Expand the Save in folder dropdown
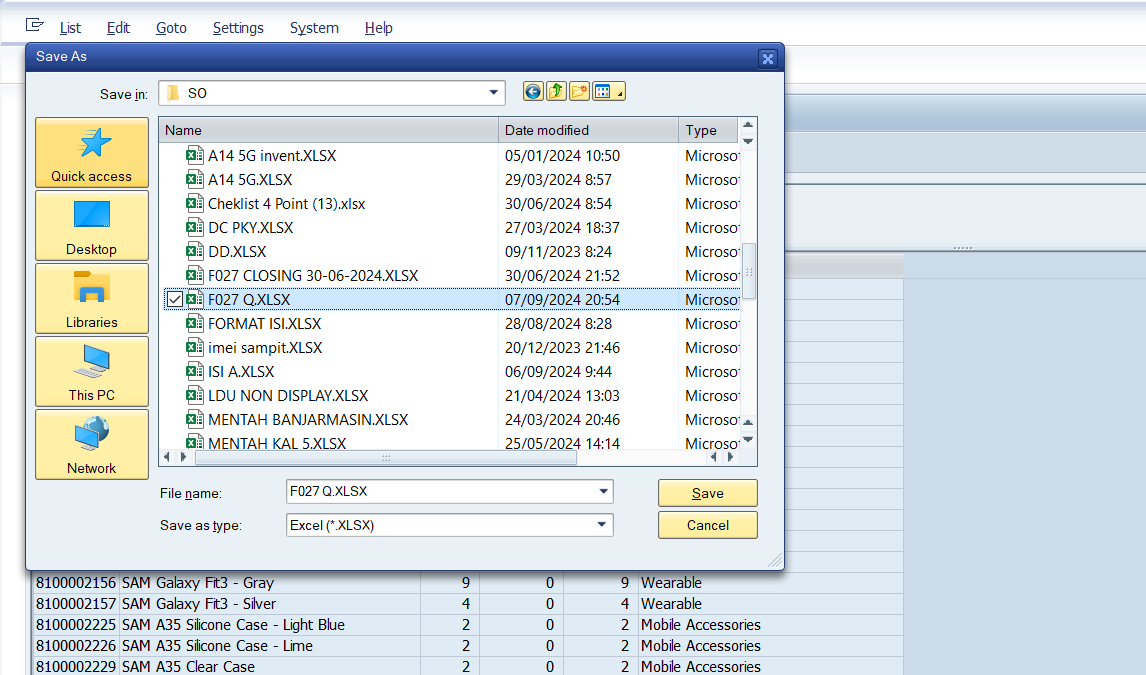The width and height of the screenshot is (1146, 675). point(493,93)
